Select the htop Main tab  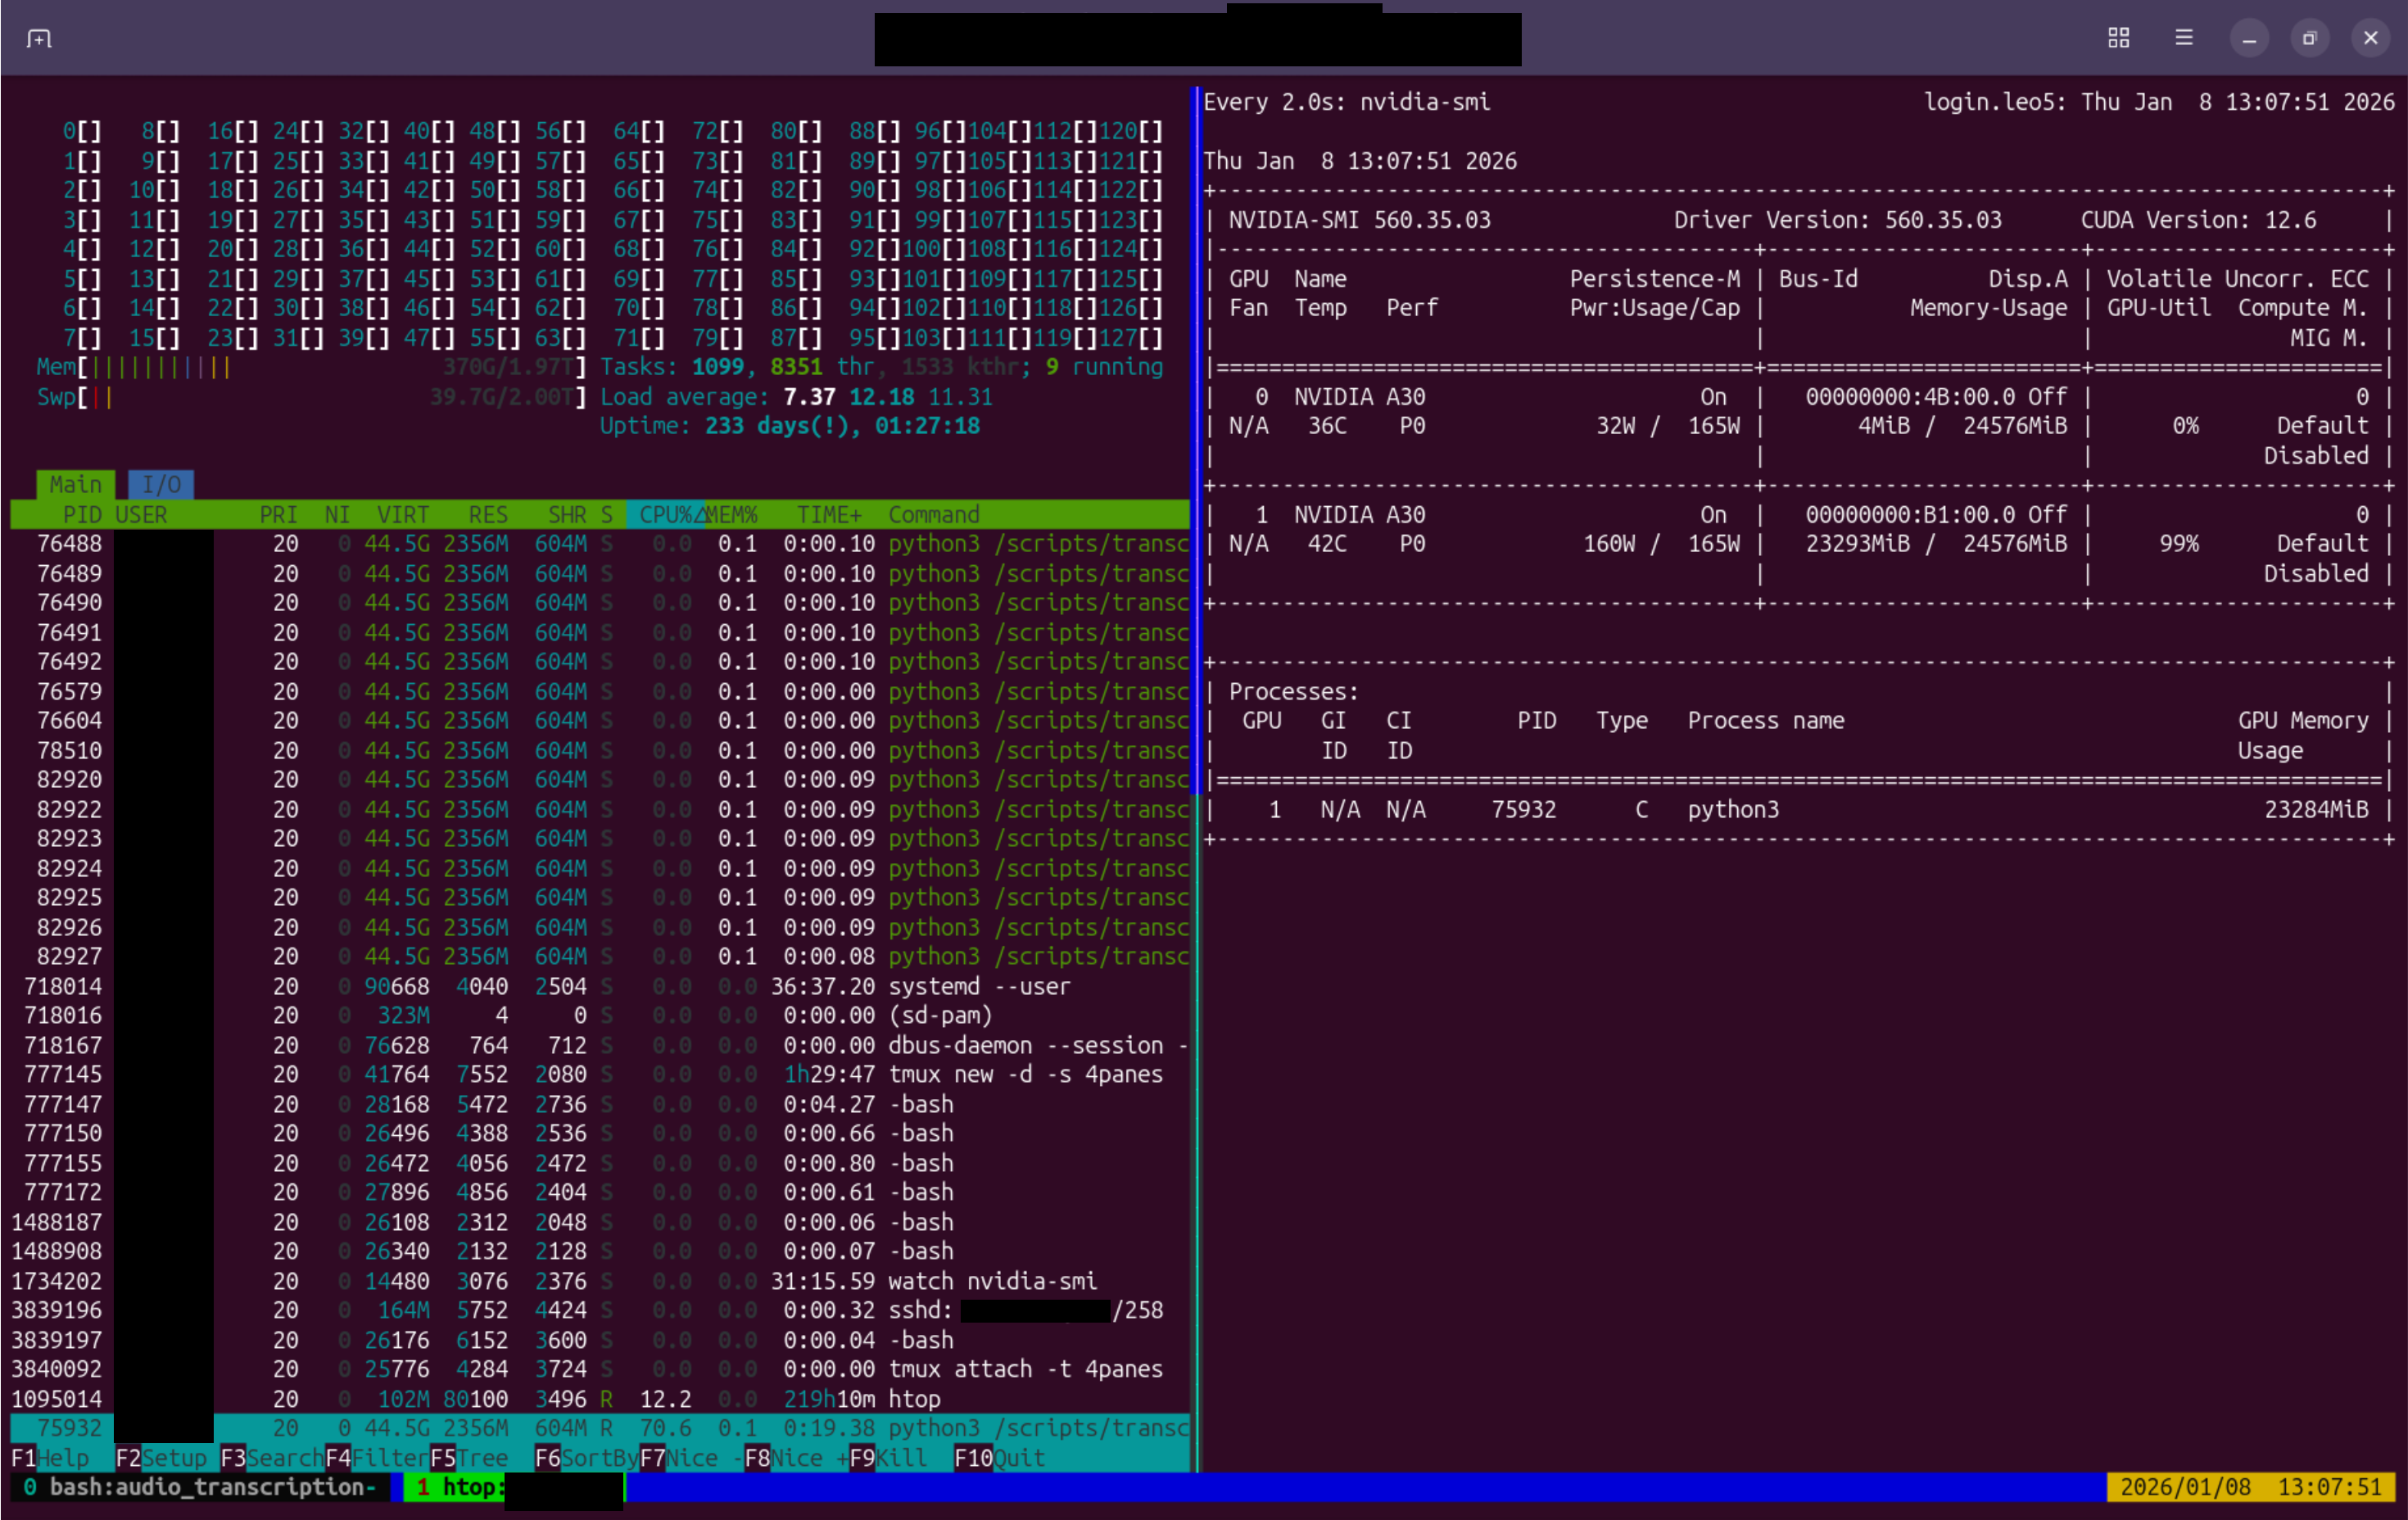point(75,485)
